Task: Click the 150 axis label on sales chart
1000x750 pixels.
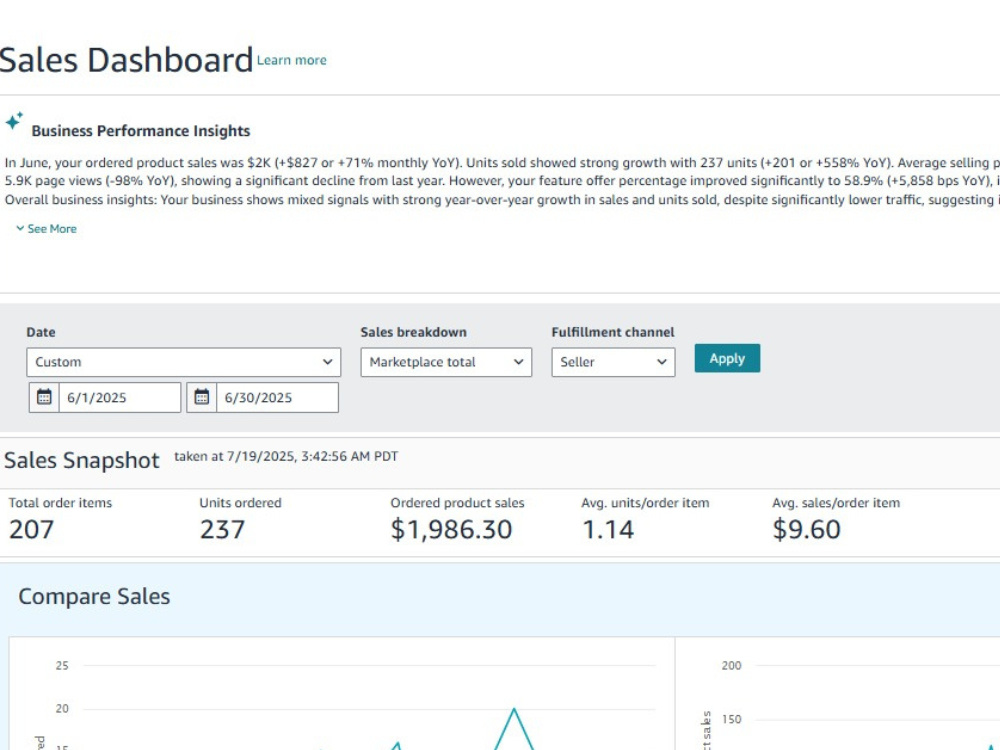Action: [732, 719]
